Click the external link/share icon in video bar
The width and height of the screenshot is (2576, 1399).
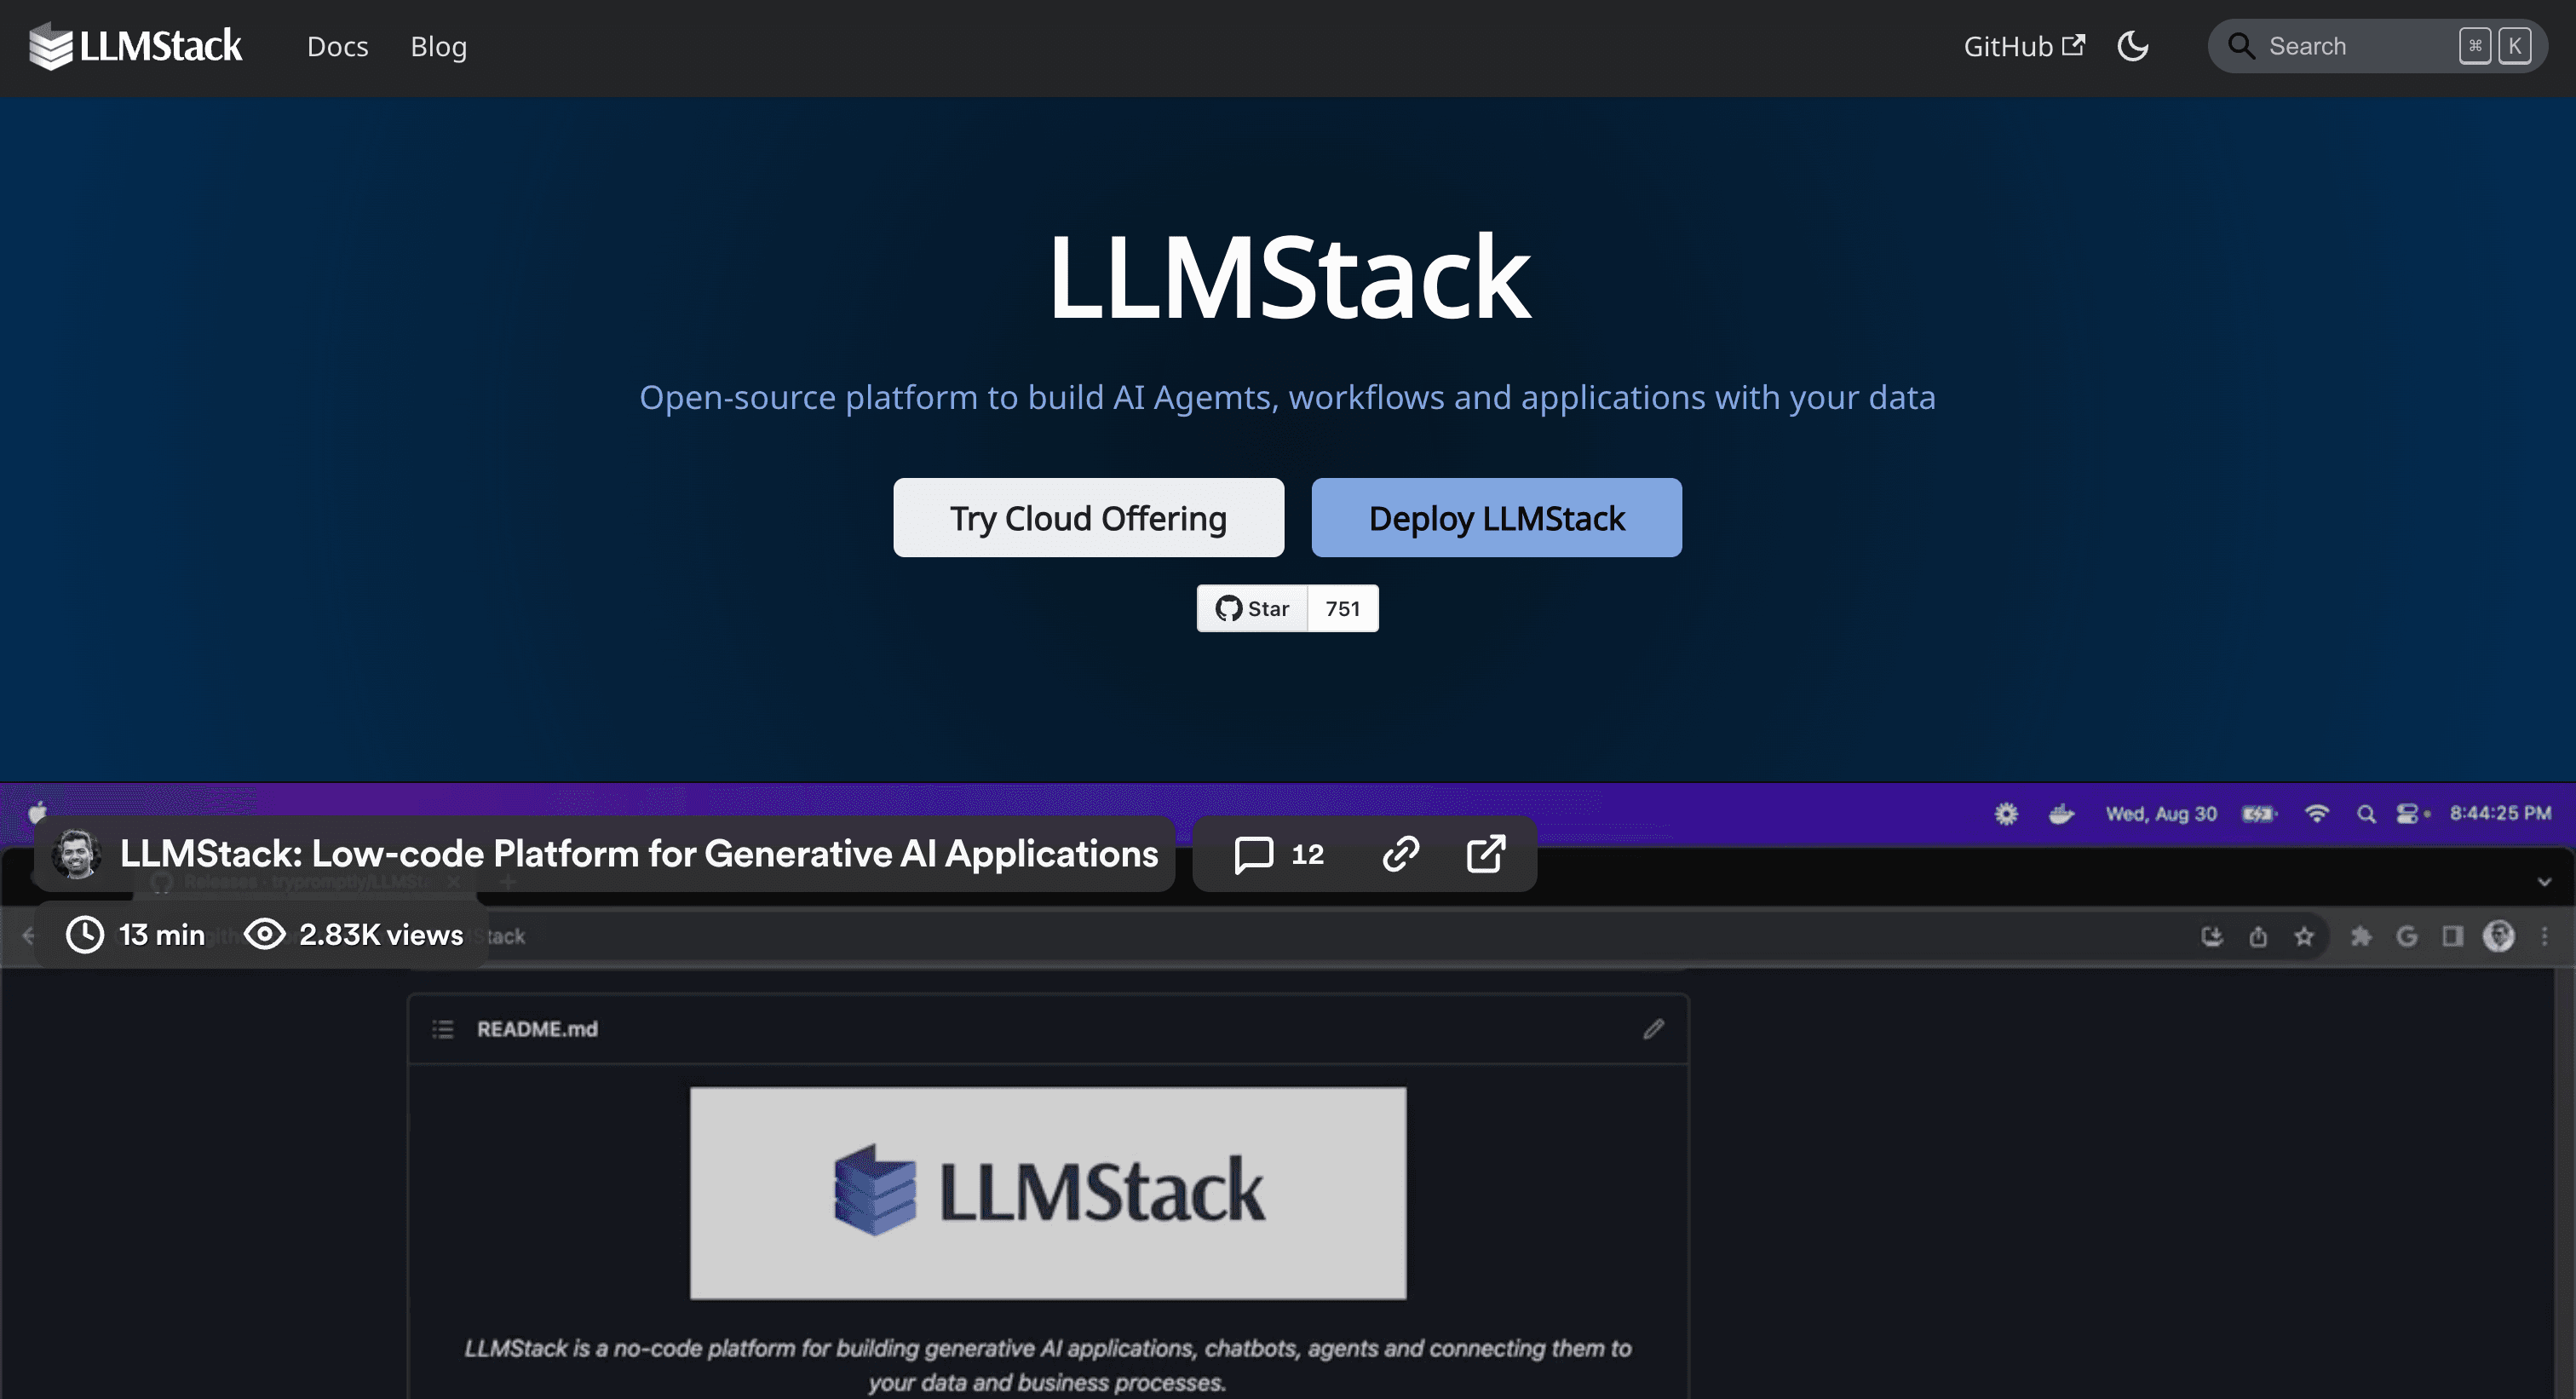point(1484,853)
